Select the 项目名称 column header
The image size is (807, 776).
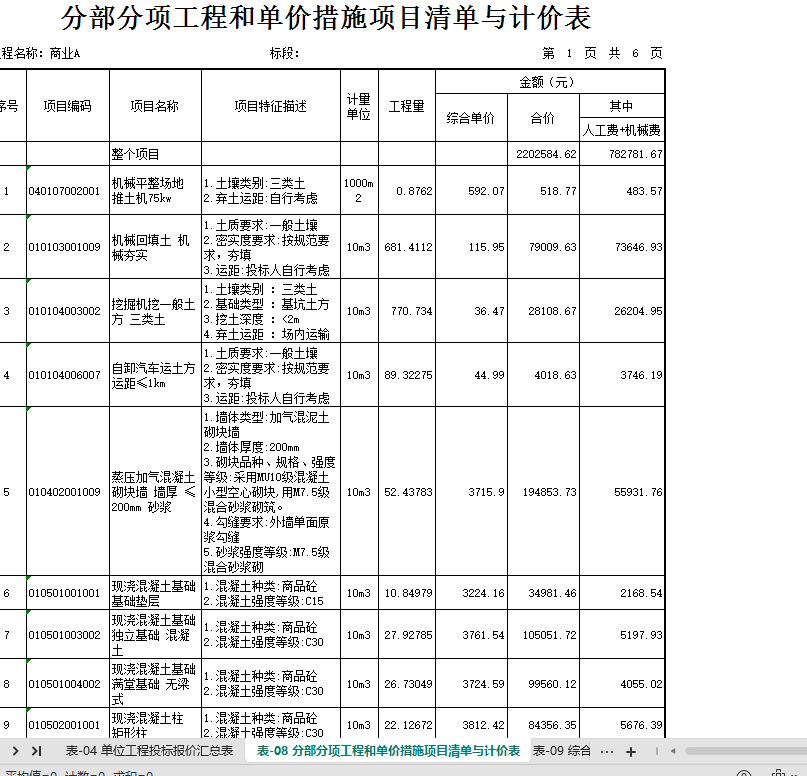(x=155, y=105)
